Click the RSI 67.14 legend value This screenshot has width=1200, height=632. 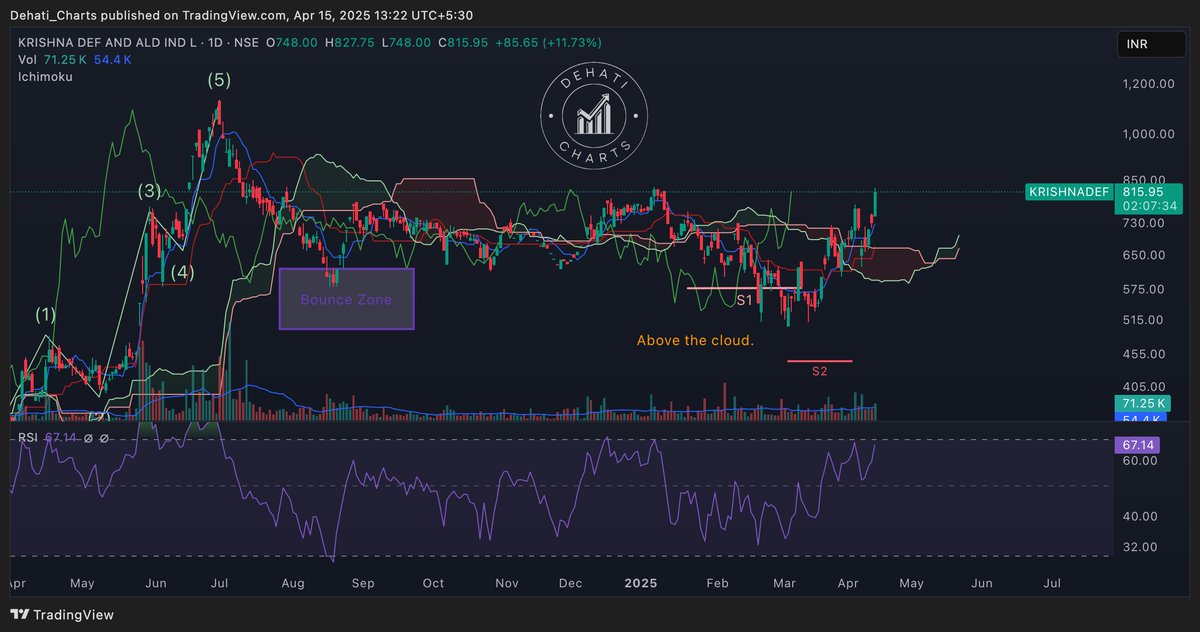click(x=61, y=438)
